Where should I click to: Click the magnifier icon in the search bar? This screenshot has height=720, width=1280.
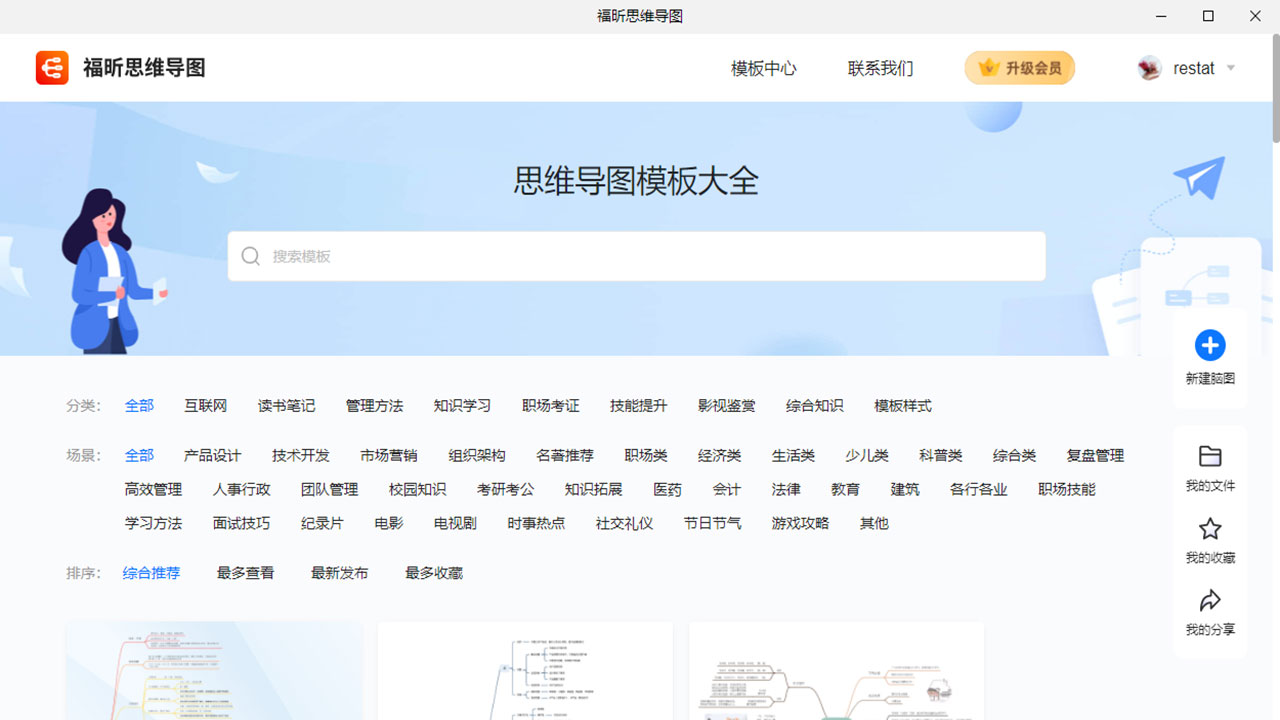tap(250, 256)
